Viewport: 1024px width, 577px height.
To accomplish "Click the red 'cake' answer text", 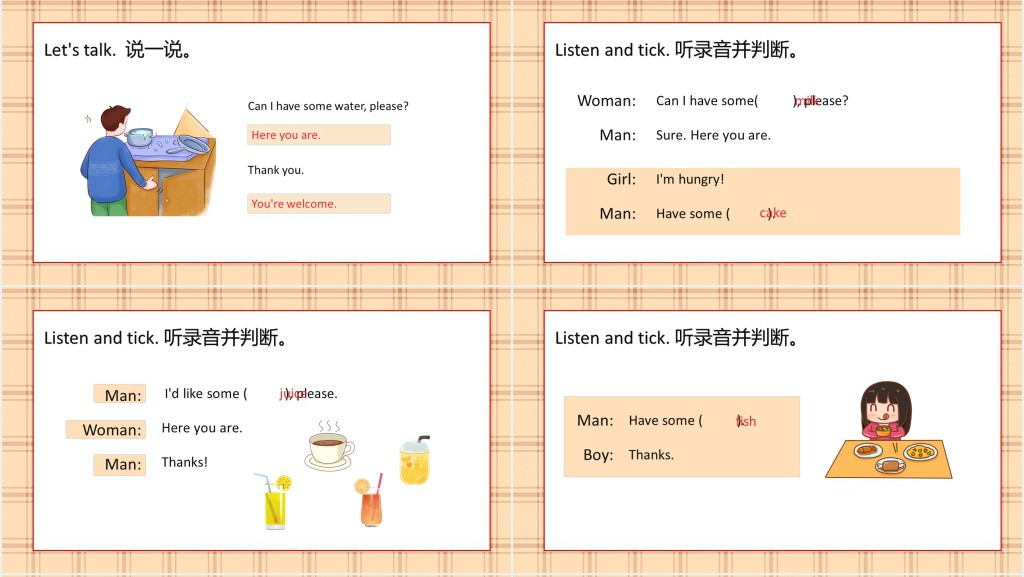I will pos(773,213).
